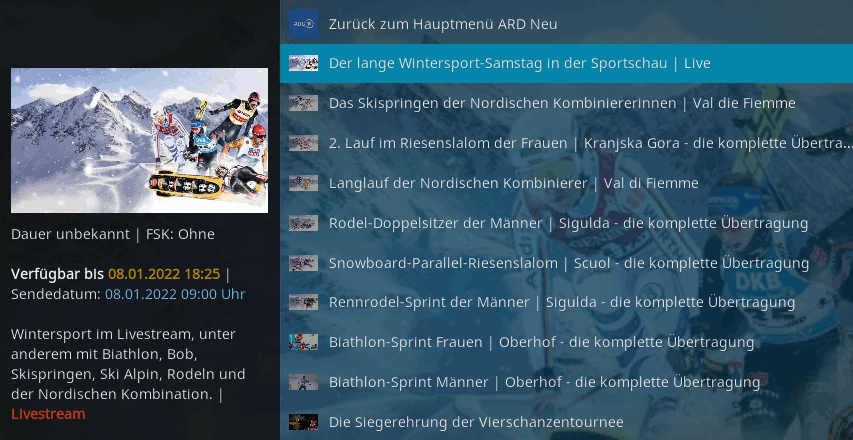The height and width of the screenshot is (440, 853).
Task: Open 'Zurück zum Hauptmenü ARD Neu' entry
Action: (x=566, y=24)
